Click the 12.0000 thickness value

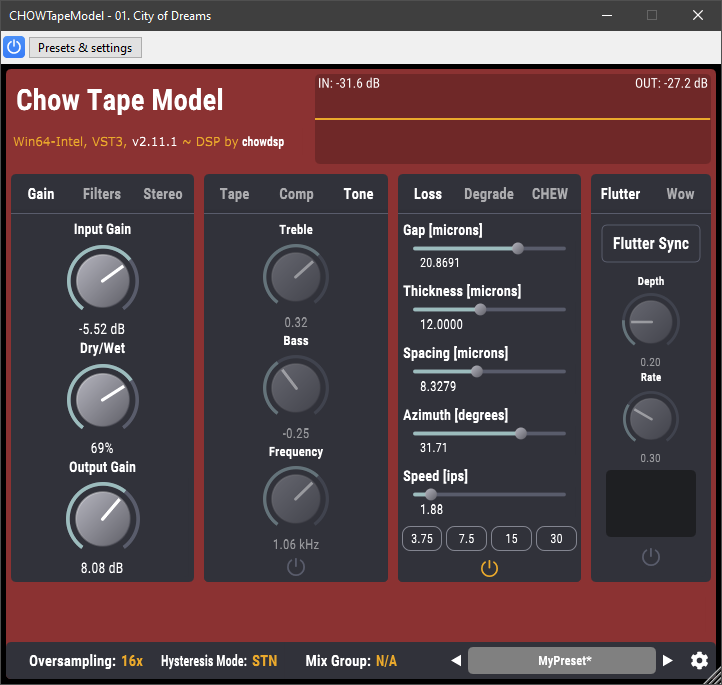click(441, 325)
